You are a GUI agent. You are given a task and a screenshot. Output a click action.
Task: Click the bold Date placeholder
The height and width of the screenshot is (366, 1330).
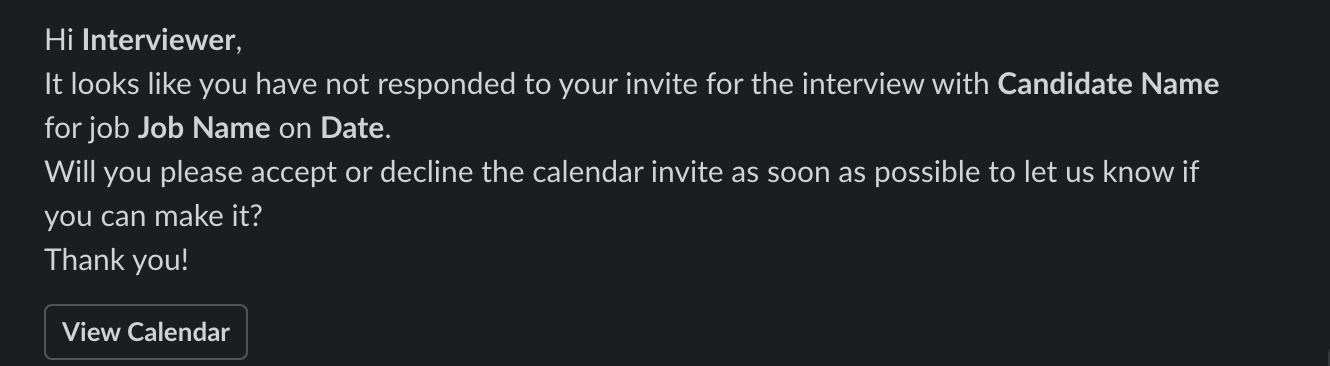(352, 128)
